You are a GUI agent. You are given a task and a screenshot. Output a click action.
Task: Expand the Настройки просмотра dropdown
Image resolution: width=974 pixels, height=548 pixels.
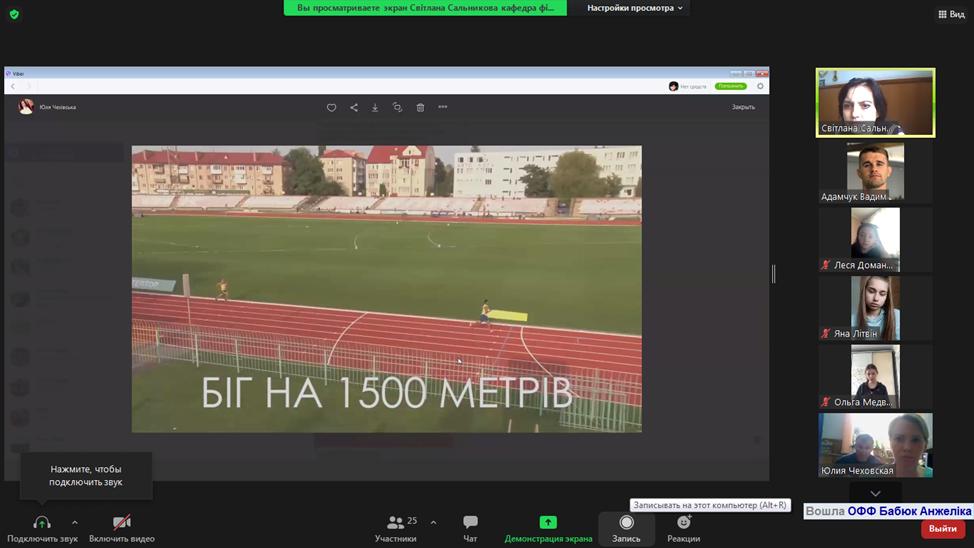(x=635, y=8)
